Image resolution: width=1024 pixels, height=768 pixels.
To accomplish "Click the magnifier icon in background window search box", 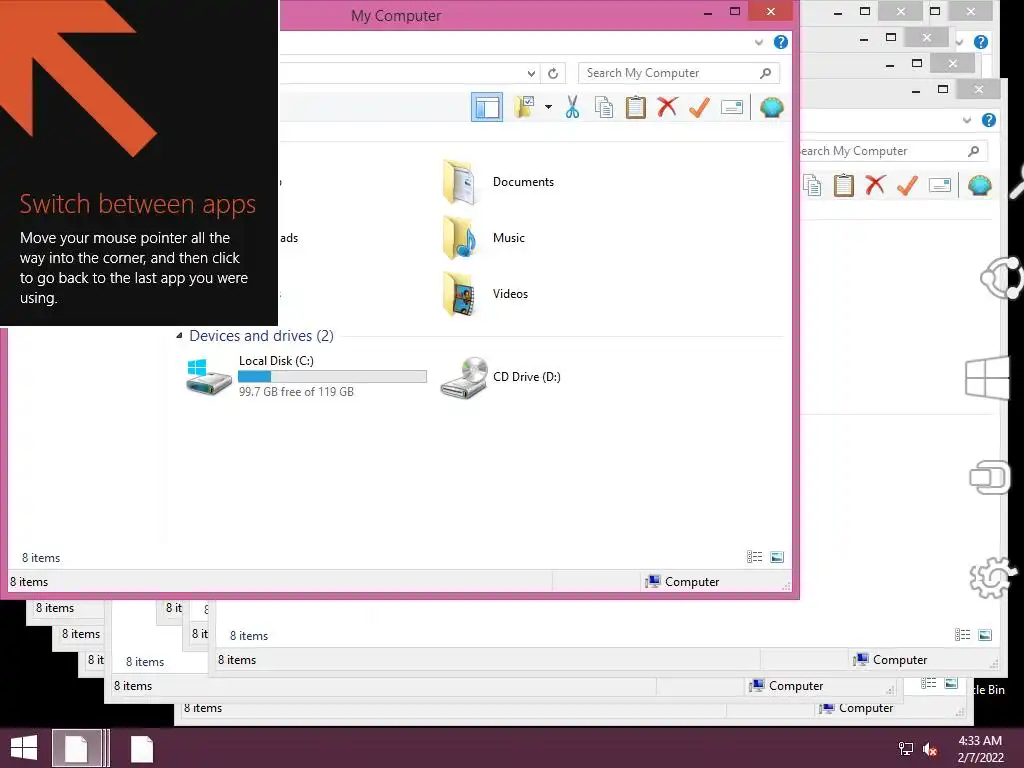I will 974,151.
